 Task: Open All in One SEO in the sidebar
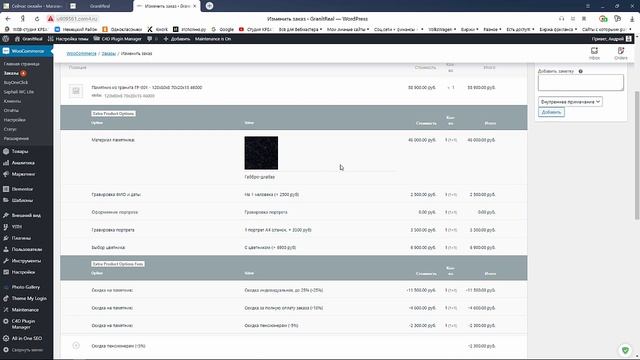(x=27, y=338)
